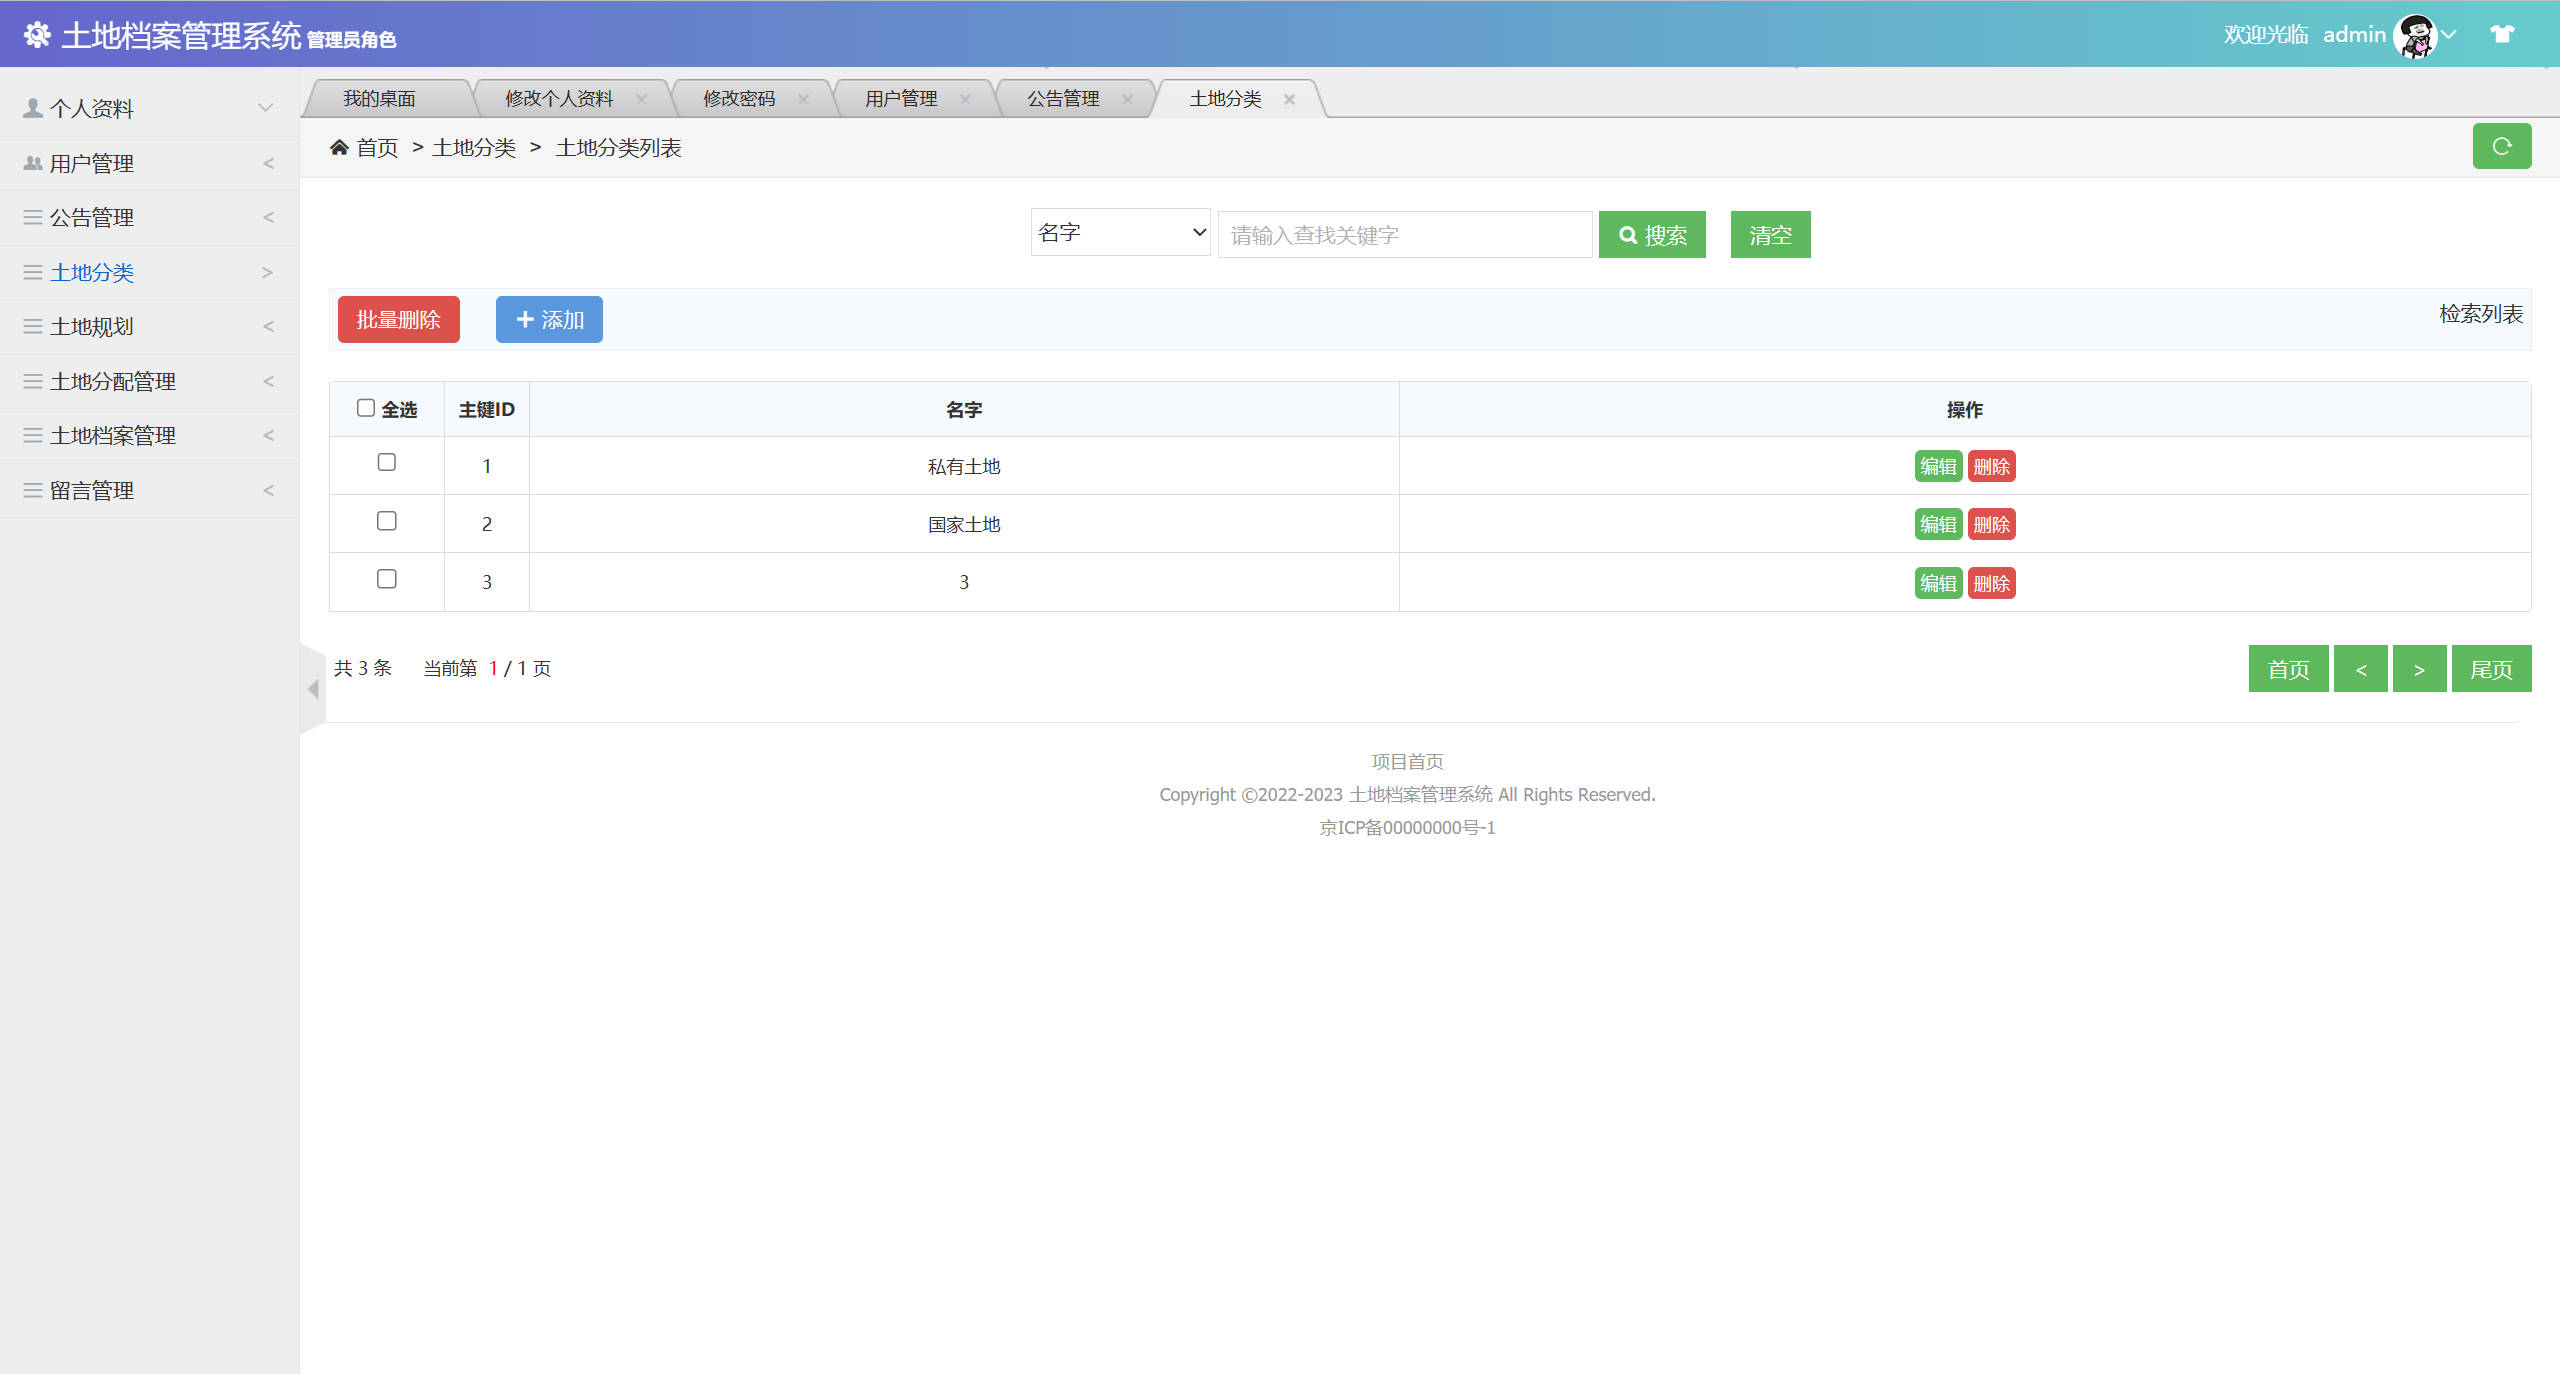Screen dimensions: 2560x1374
Task: Click the keyword search input field
Action: tap(1404, 235)
